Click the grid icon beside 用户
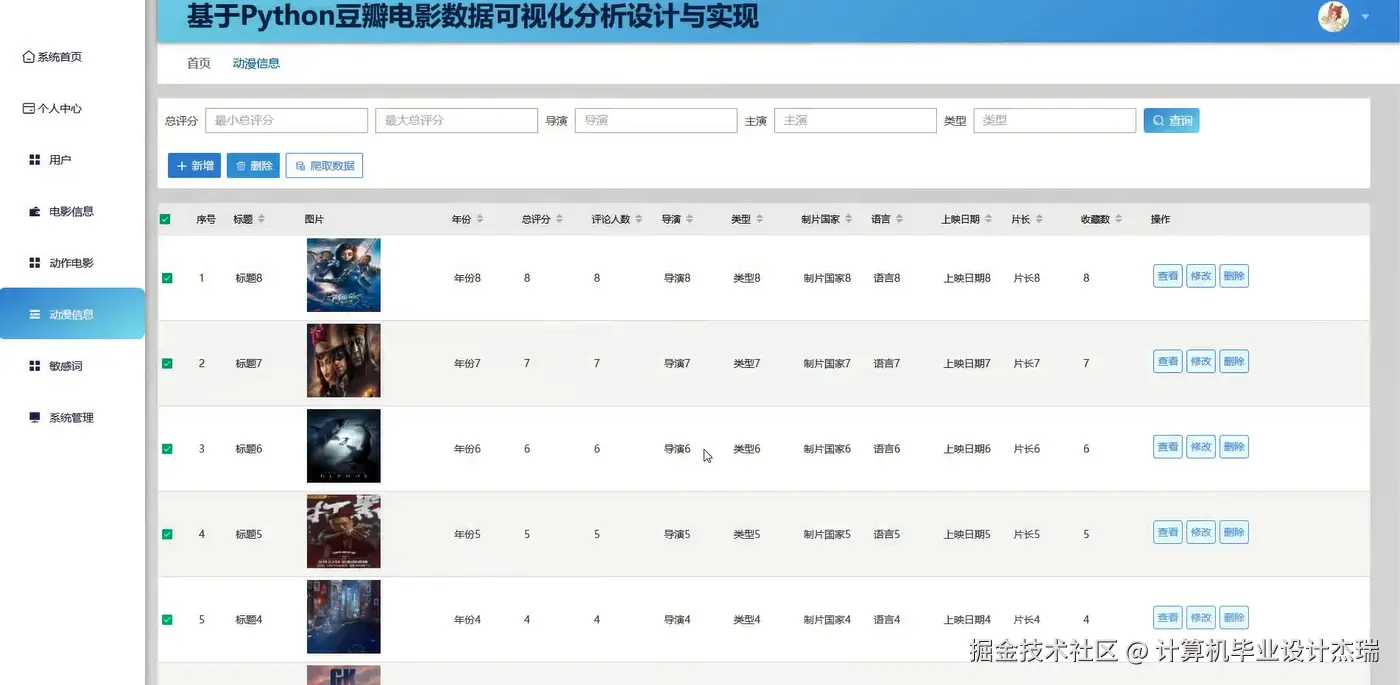1400x685 pixels. click(x=34, y=160)
